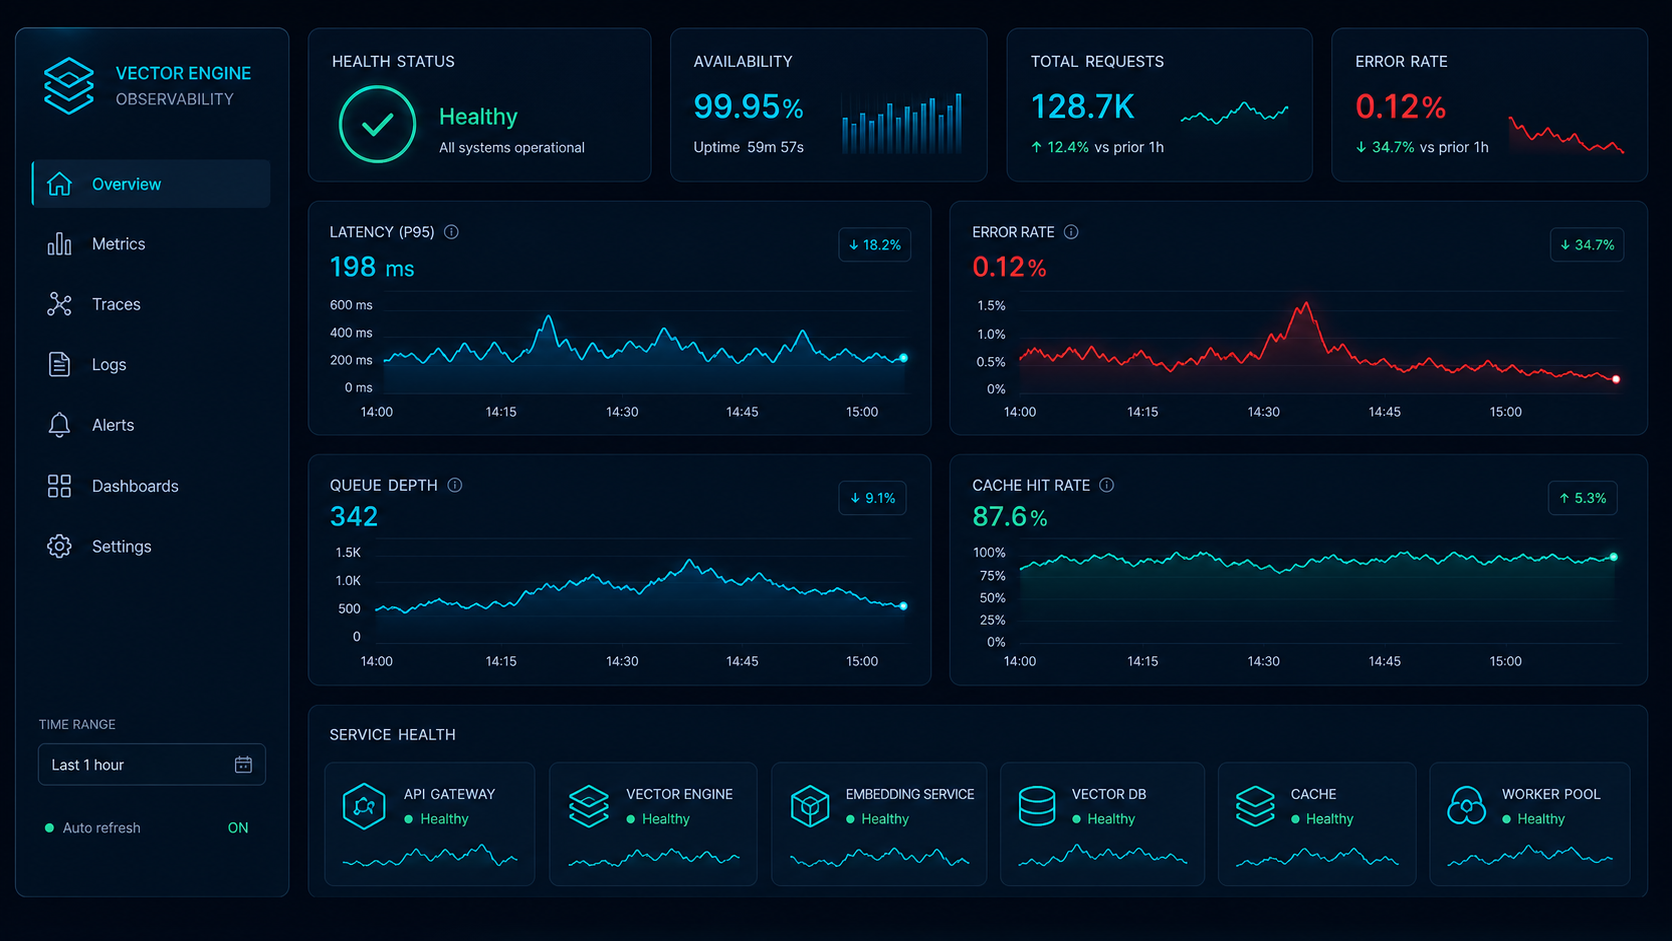Image resolution: width=1672 pixels, height=941 pixels.
Task: Click the latency chart endpoint marker
Action: click(904, 358)
